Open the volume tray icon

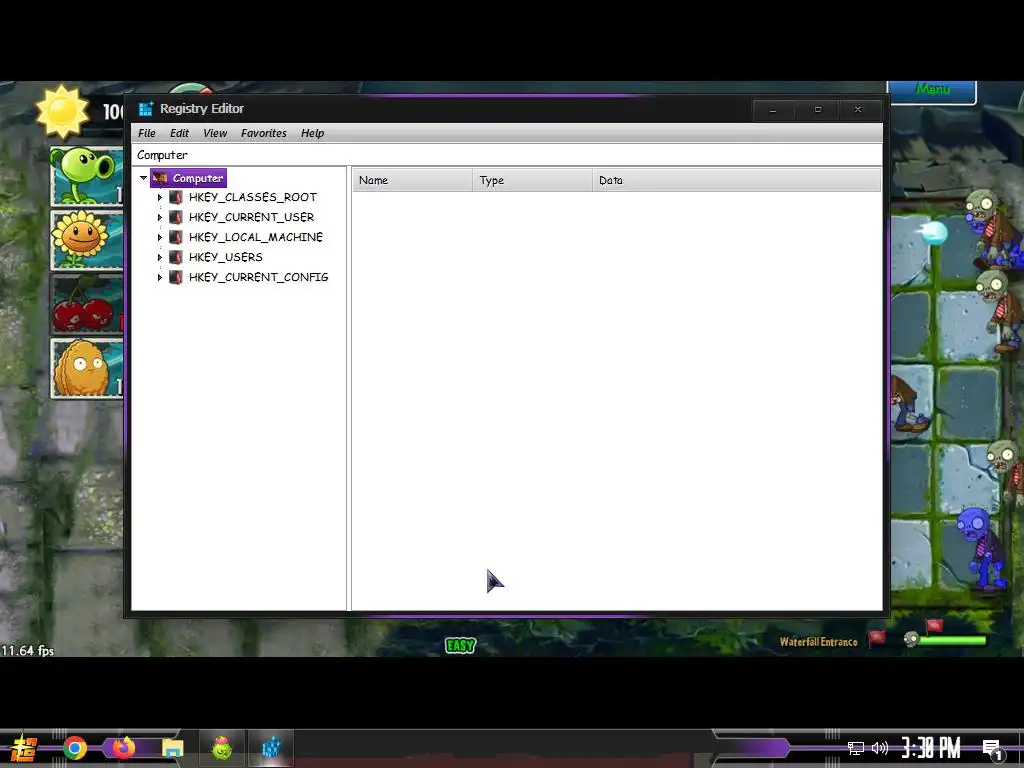pyautogui.click(x=880, y=748)
